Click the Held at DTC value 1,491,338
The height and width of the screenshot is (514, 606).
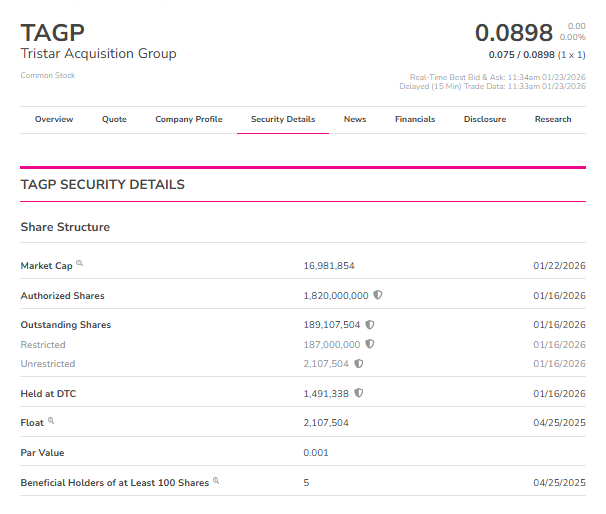(326, 394)
